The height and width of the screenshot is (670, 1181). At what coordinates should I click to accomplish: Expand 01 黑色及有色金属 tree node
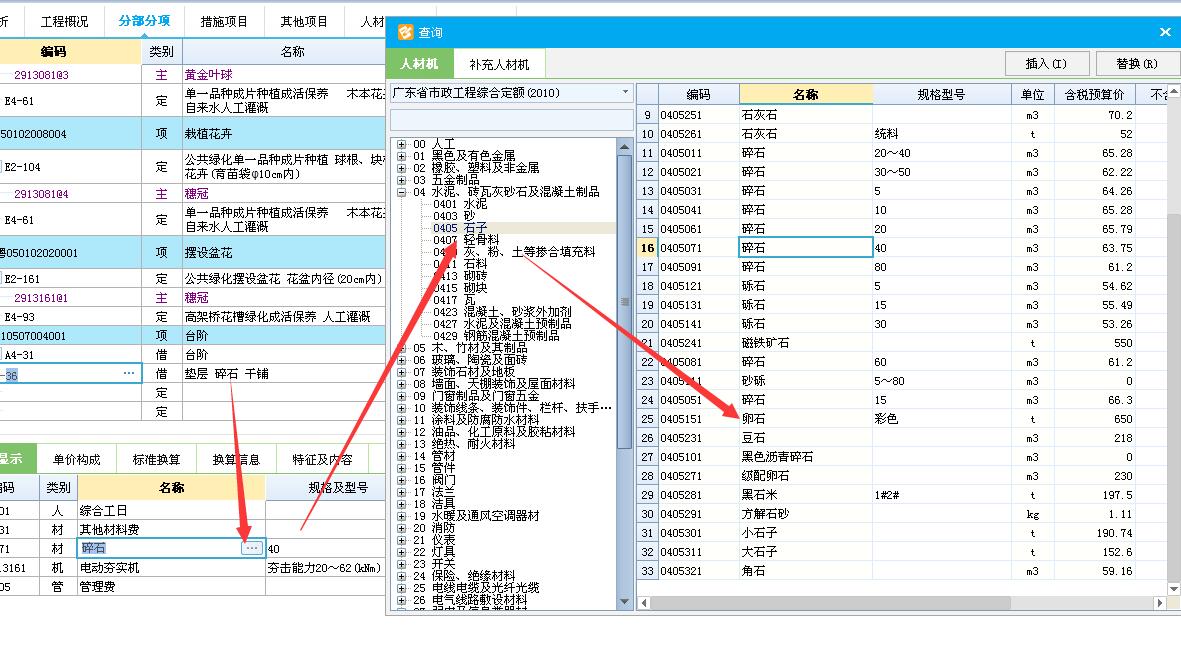pos(401,156)
